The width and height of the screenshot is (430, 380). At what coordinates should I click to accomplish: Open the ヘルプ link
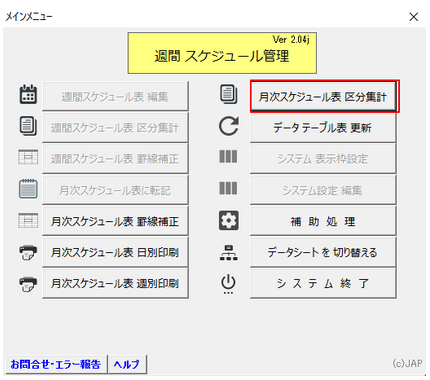[127, 364]
